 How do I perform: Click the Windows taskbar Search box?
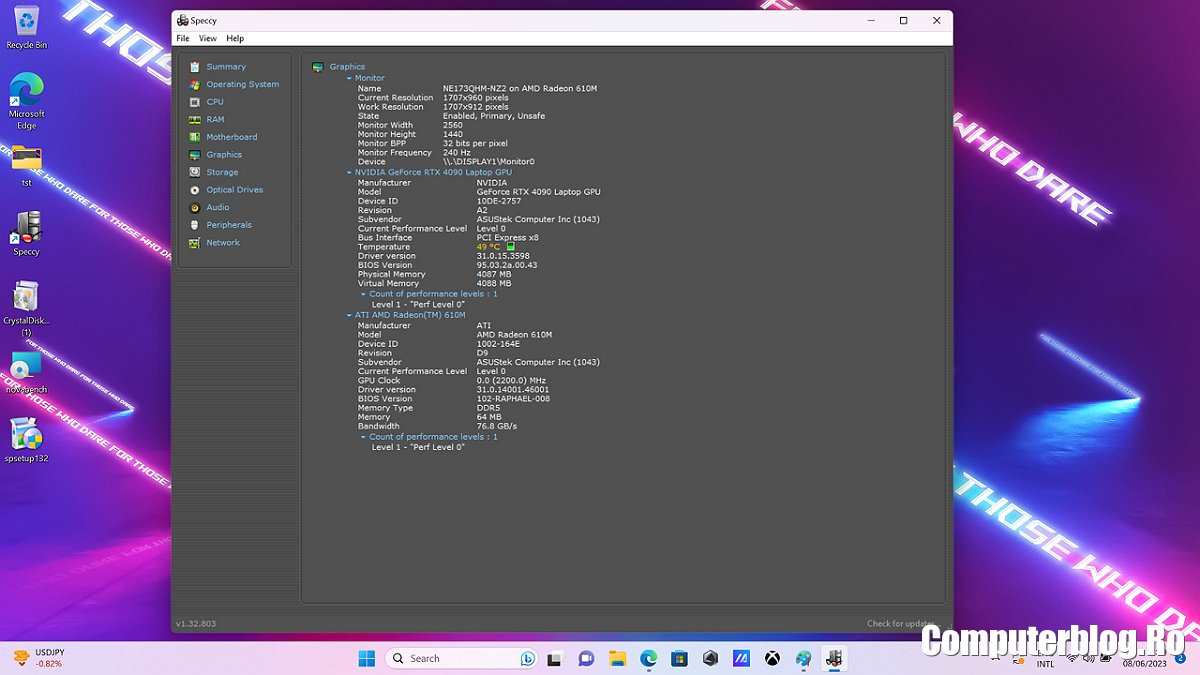[450, 658]
